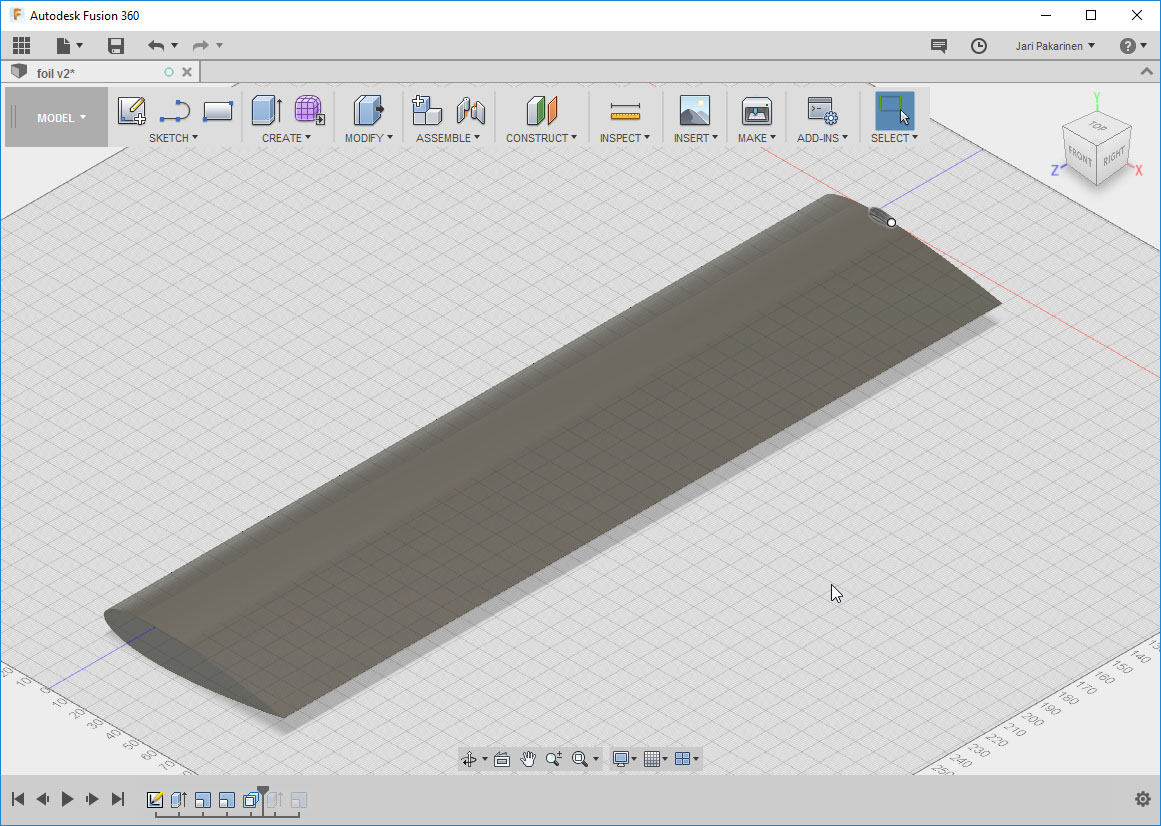Open the Help question-mark icon
This screenshot has height=826, width=1161.
click(1127, 46)
